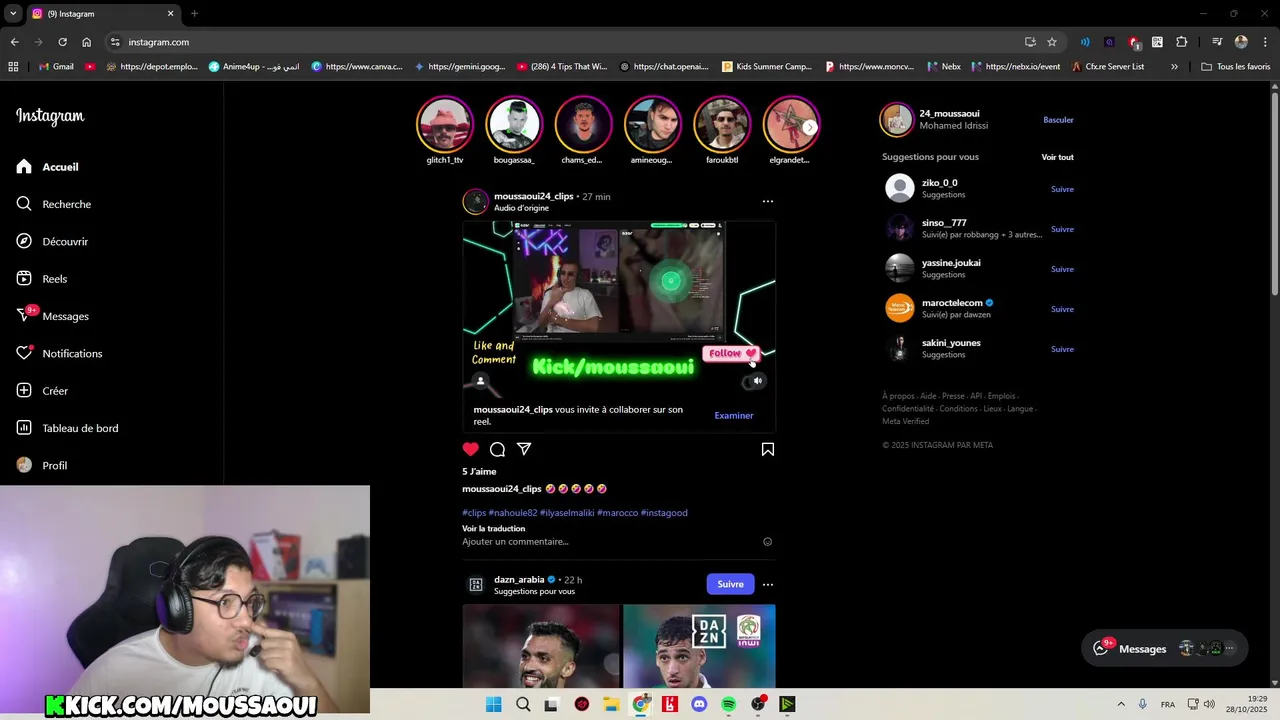Show next stories with arrow

coord(810,127)
